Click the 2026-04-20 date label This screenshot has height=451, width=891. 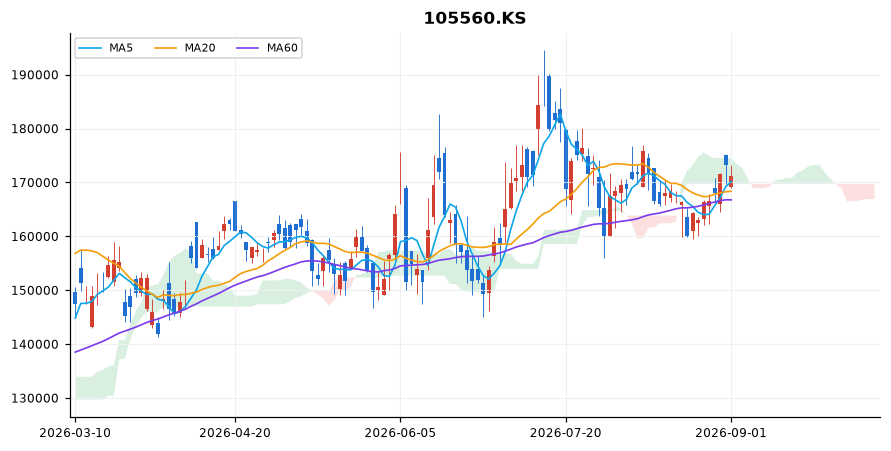(x=235, y=433)
